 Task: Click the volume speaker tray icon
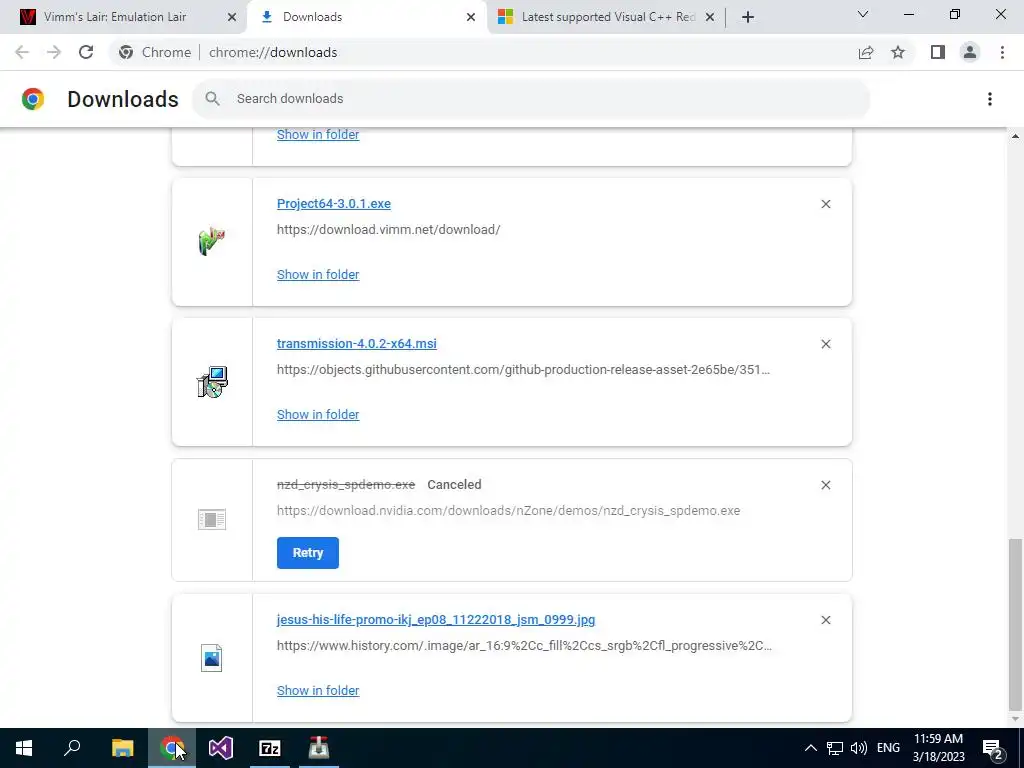click(x=859, y=748)
